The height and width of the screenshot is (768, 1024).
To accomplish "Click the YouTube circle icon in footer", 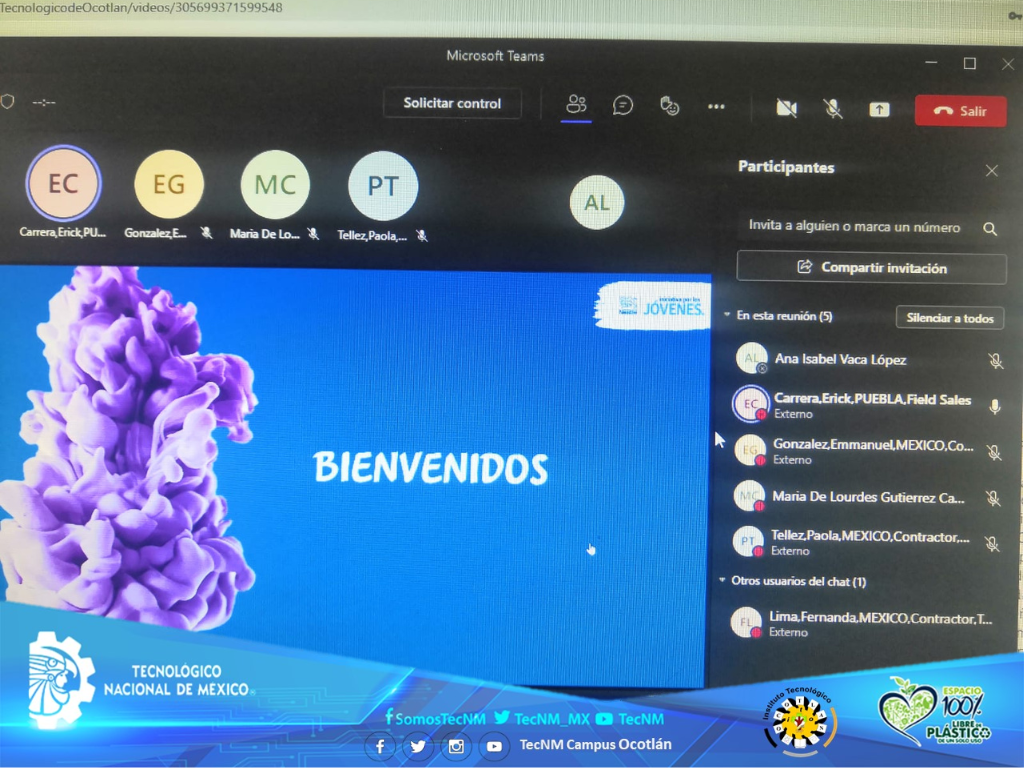I will pyautogui.click(x=494, y=746).
